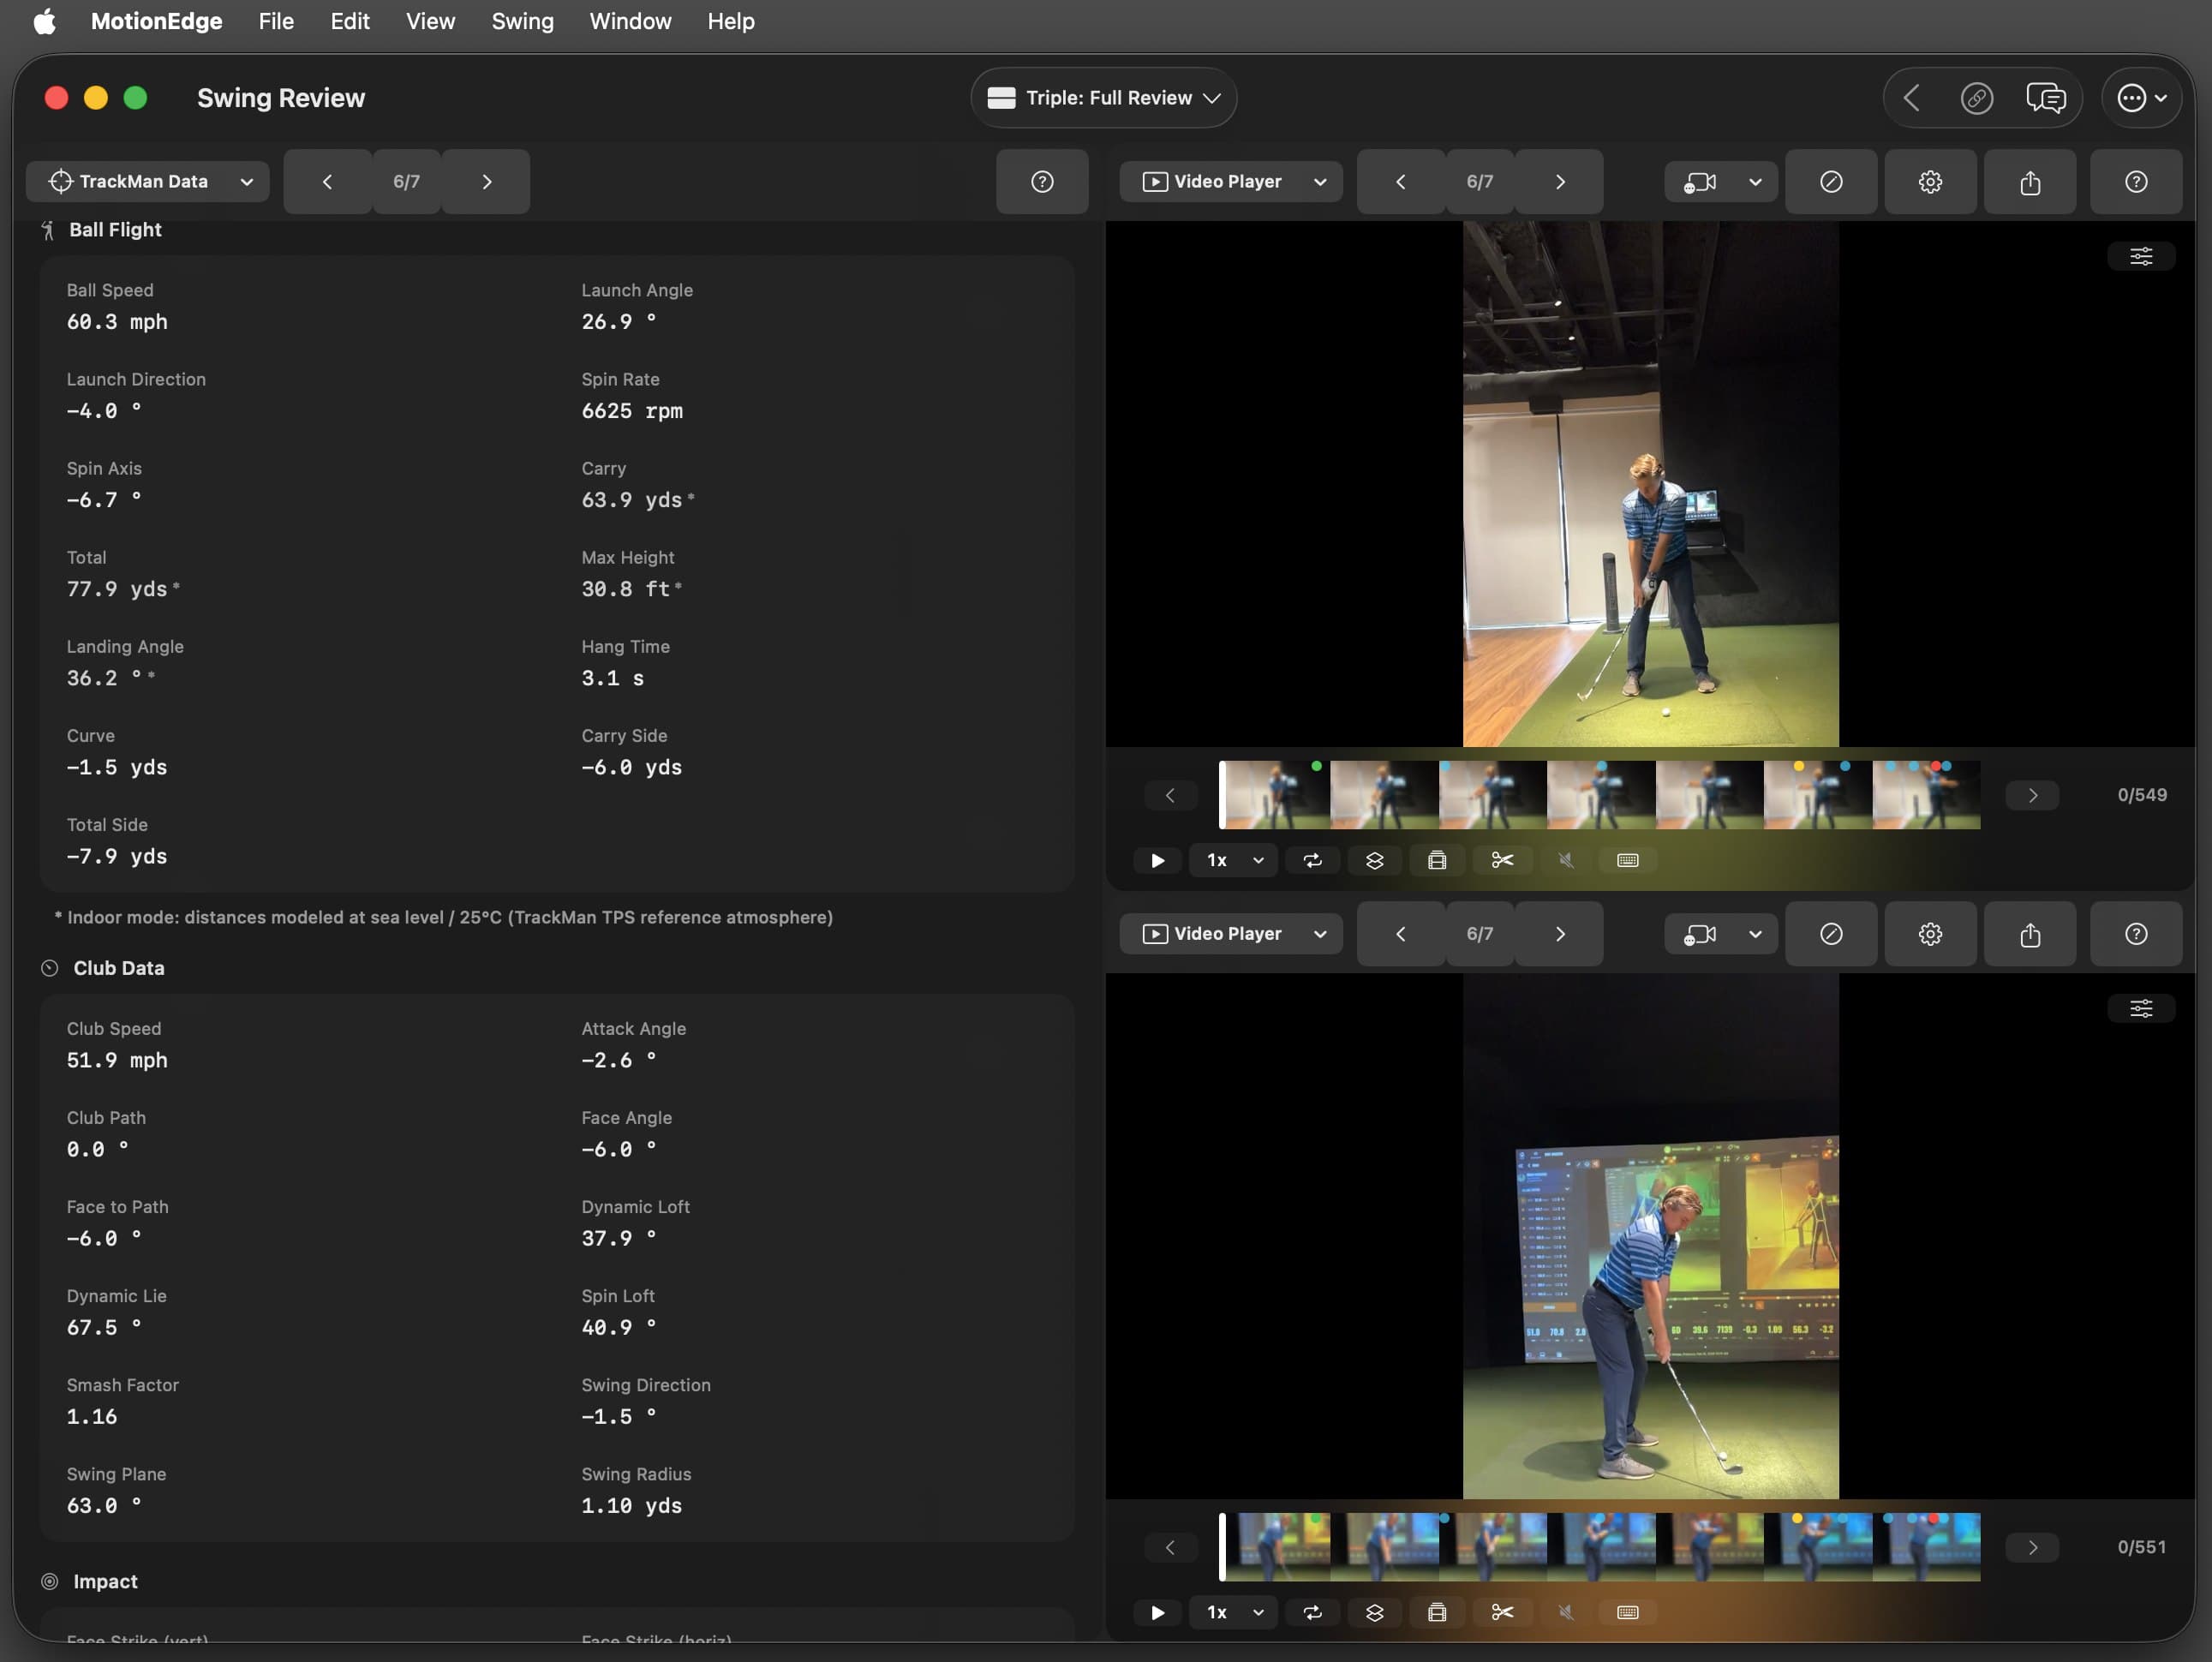2212x1662 pixels.
Task: Open top camera source dropdown
Action: pyautogui.click(x=1720, y=181)
